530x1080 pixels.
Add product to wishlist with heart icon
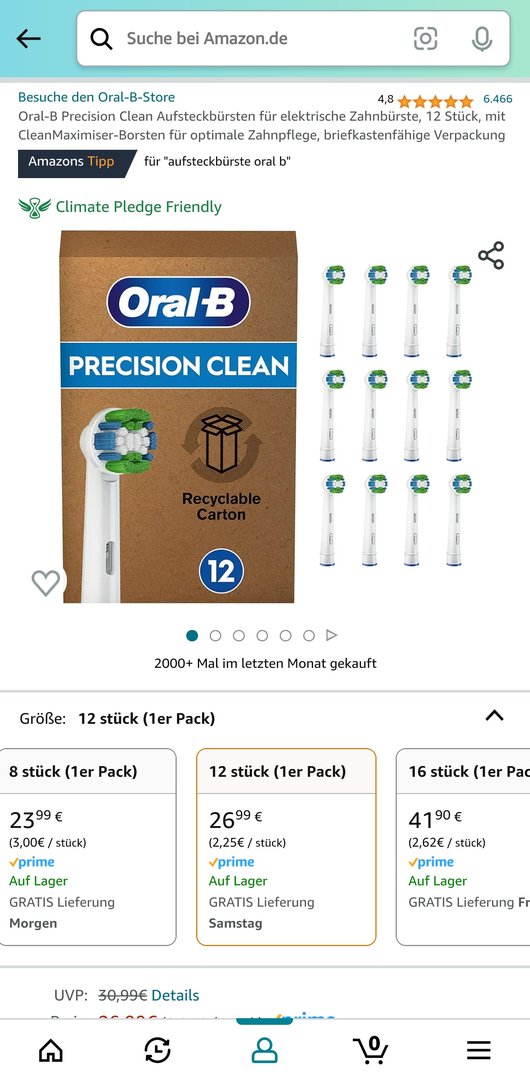46,583
